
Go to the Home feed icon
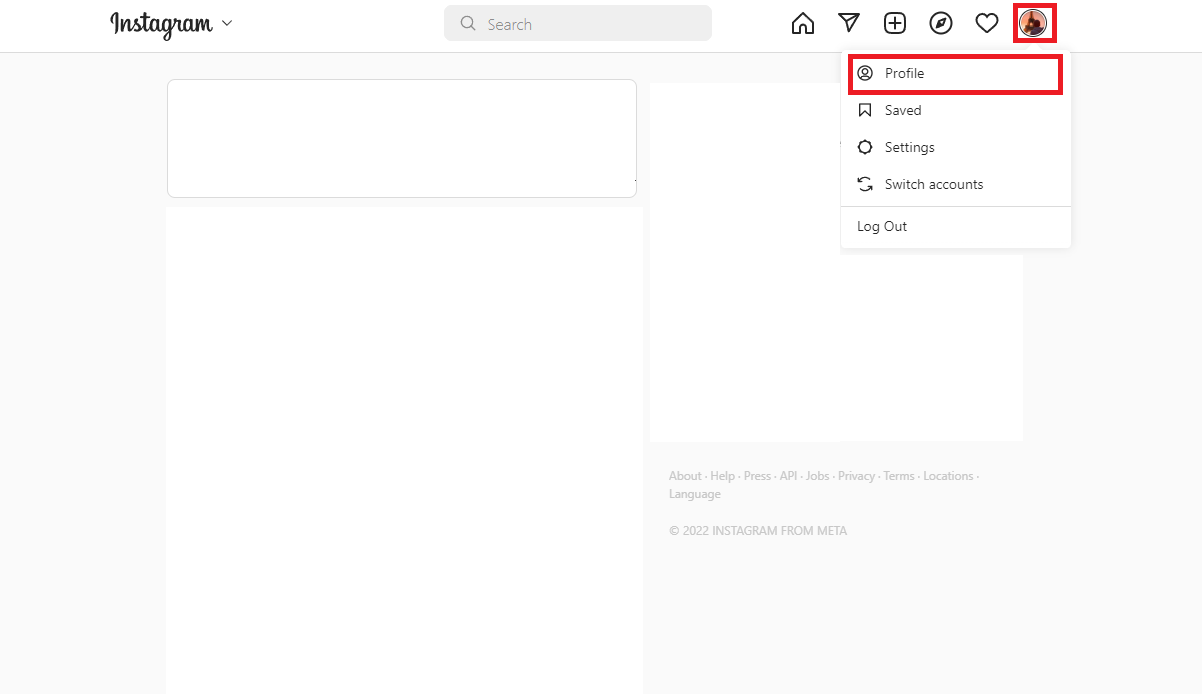coord(803,23)
